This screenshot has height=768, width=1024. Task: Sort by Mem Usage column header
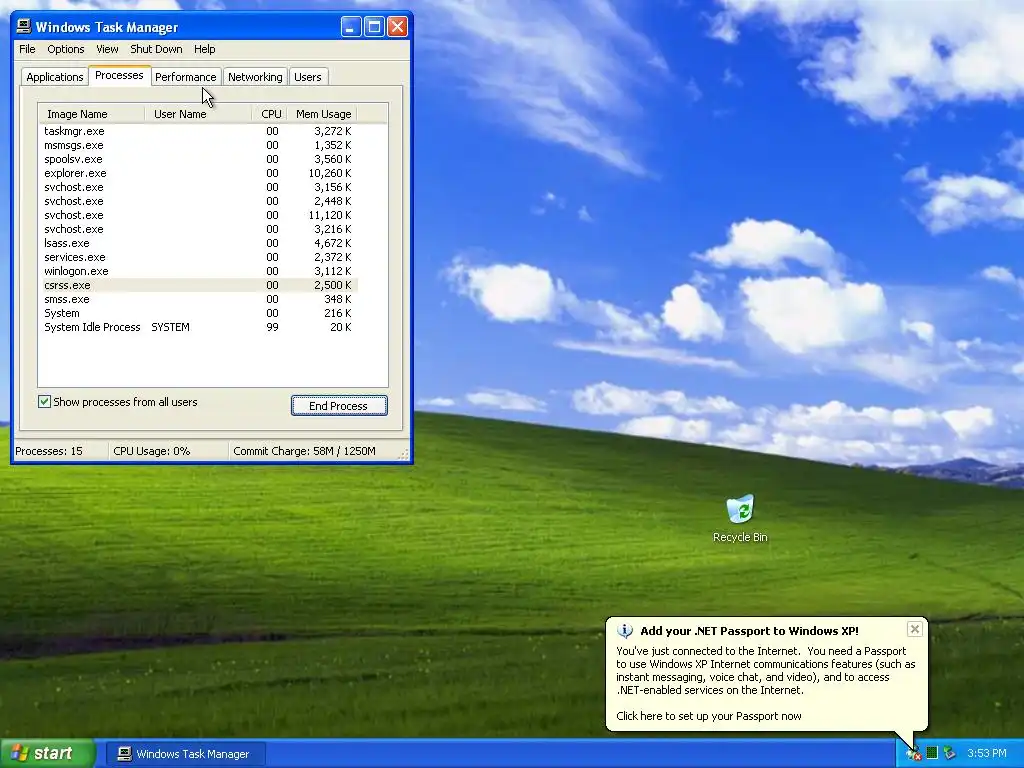click(x=323, y=114)
